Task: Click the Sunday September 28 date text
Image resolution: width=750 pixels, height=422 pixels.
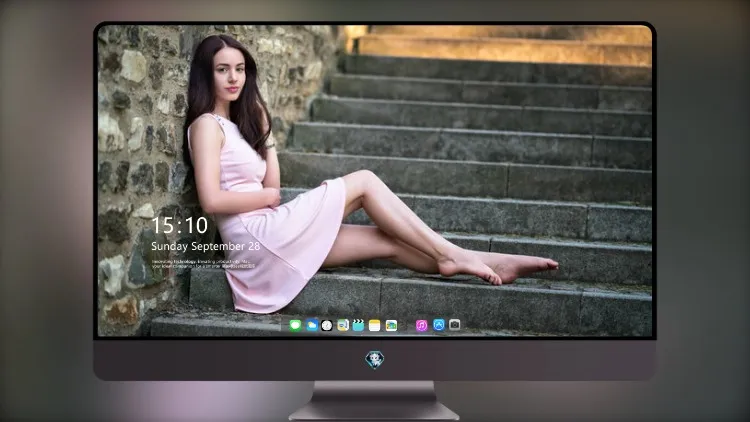Action: (x=206, y=246)
